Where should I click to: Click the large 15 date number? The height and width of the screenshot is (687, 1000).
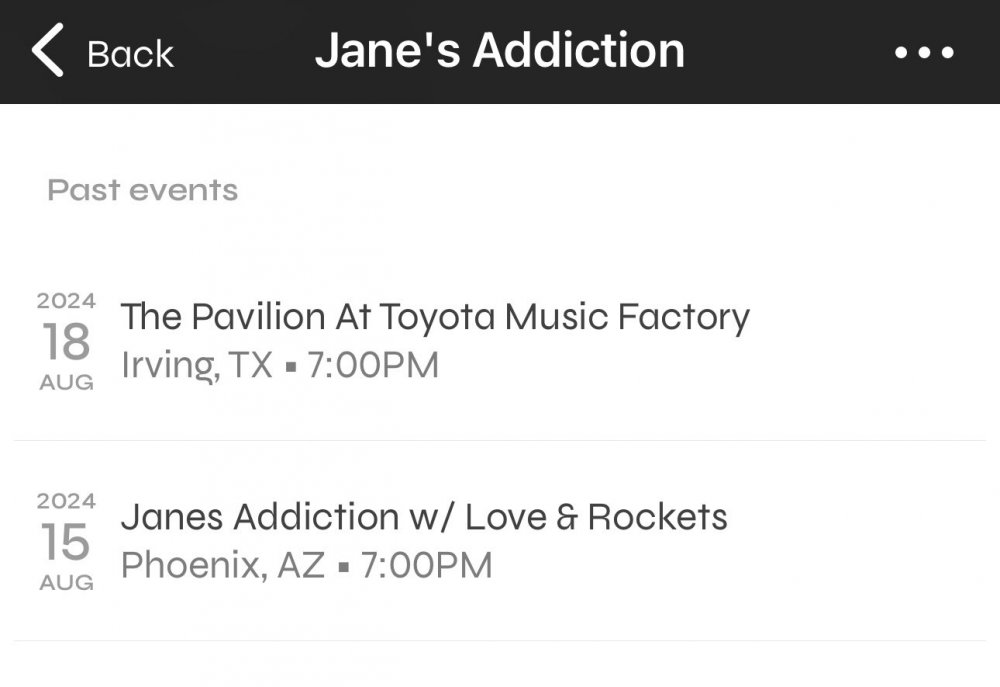coord(66,542)
